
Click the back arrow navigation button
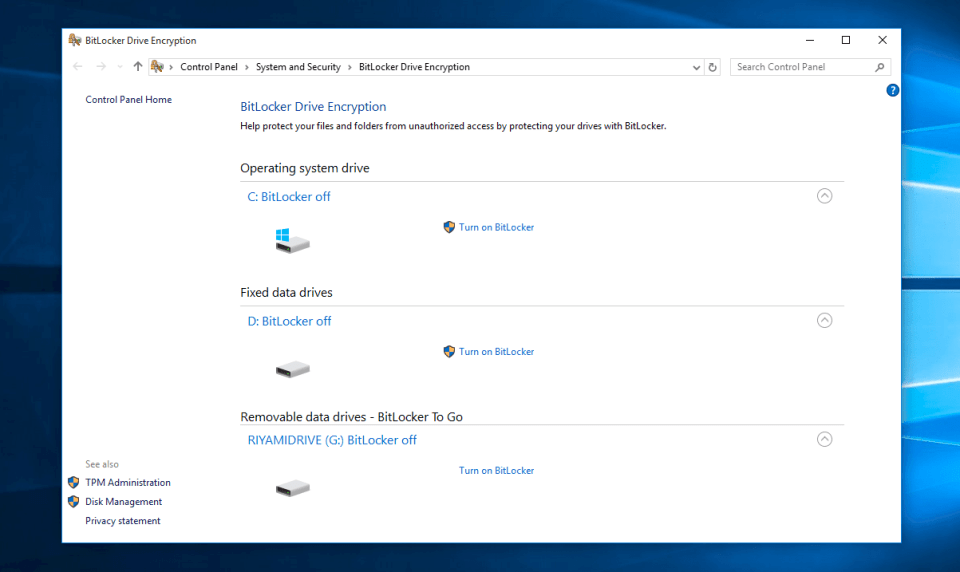click(78, 67)
